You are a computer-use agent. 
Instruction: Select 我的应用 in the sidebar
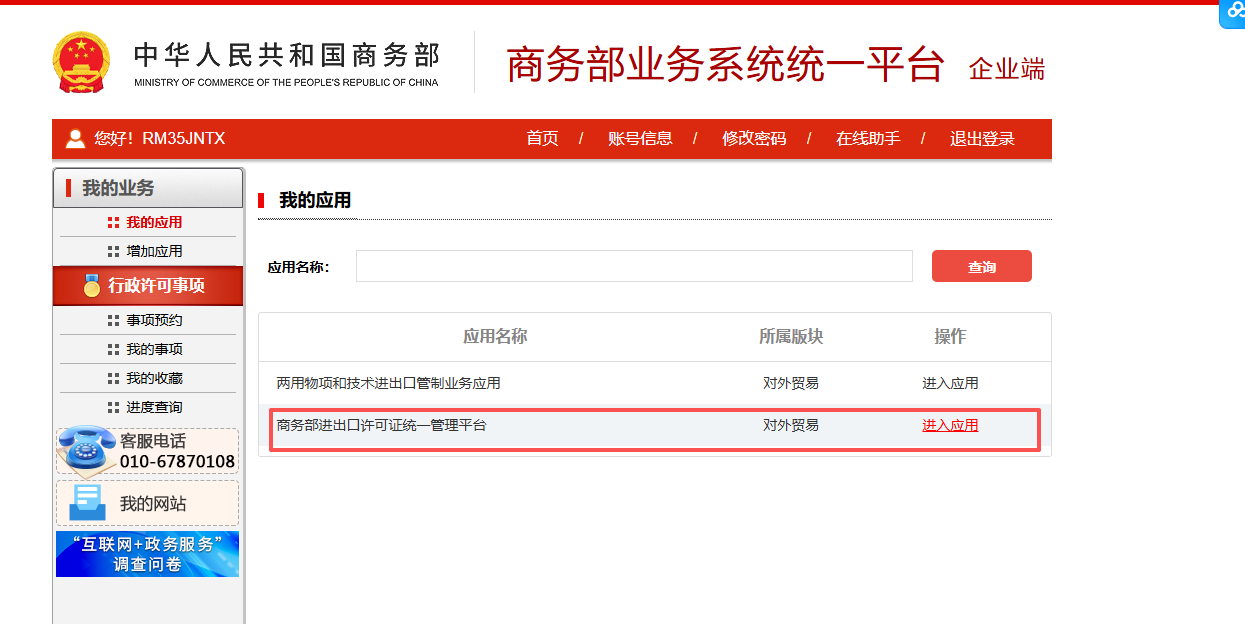(154, 222)
